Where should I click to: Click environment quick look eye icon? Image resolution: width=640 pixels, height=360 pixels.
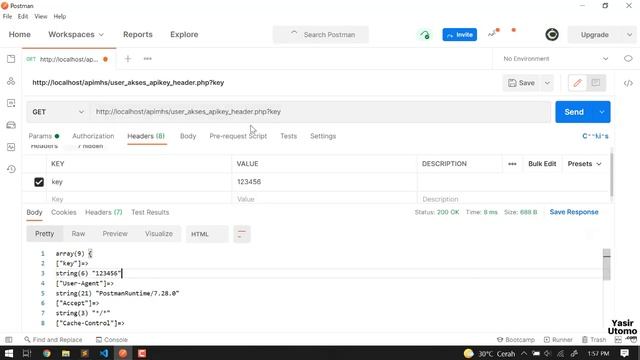click(628, 59)
